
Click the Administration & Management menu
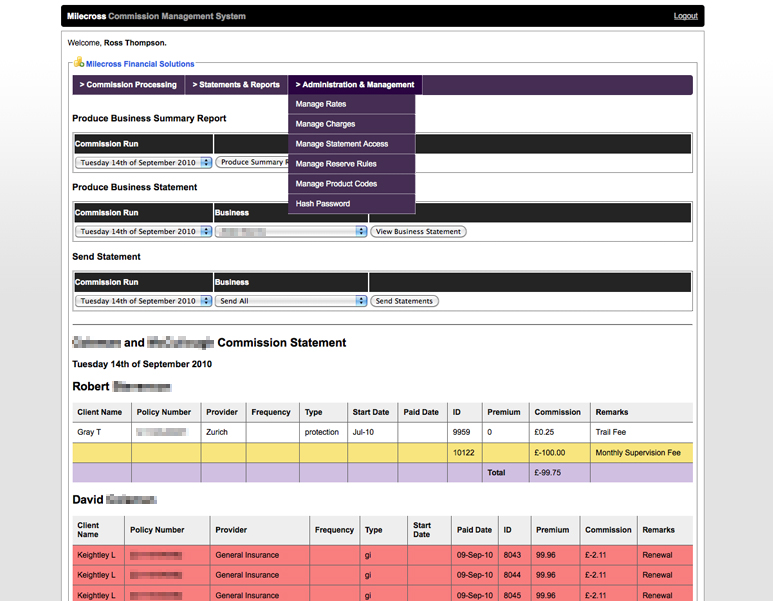pyautogui.click(x=355, y=85)
